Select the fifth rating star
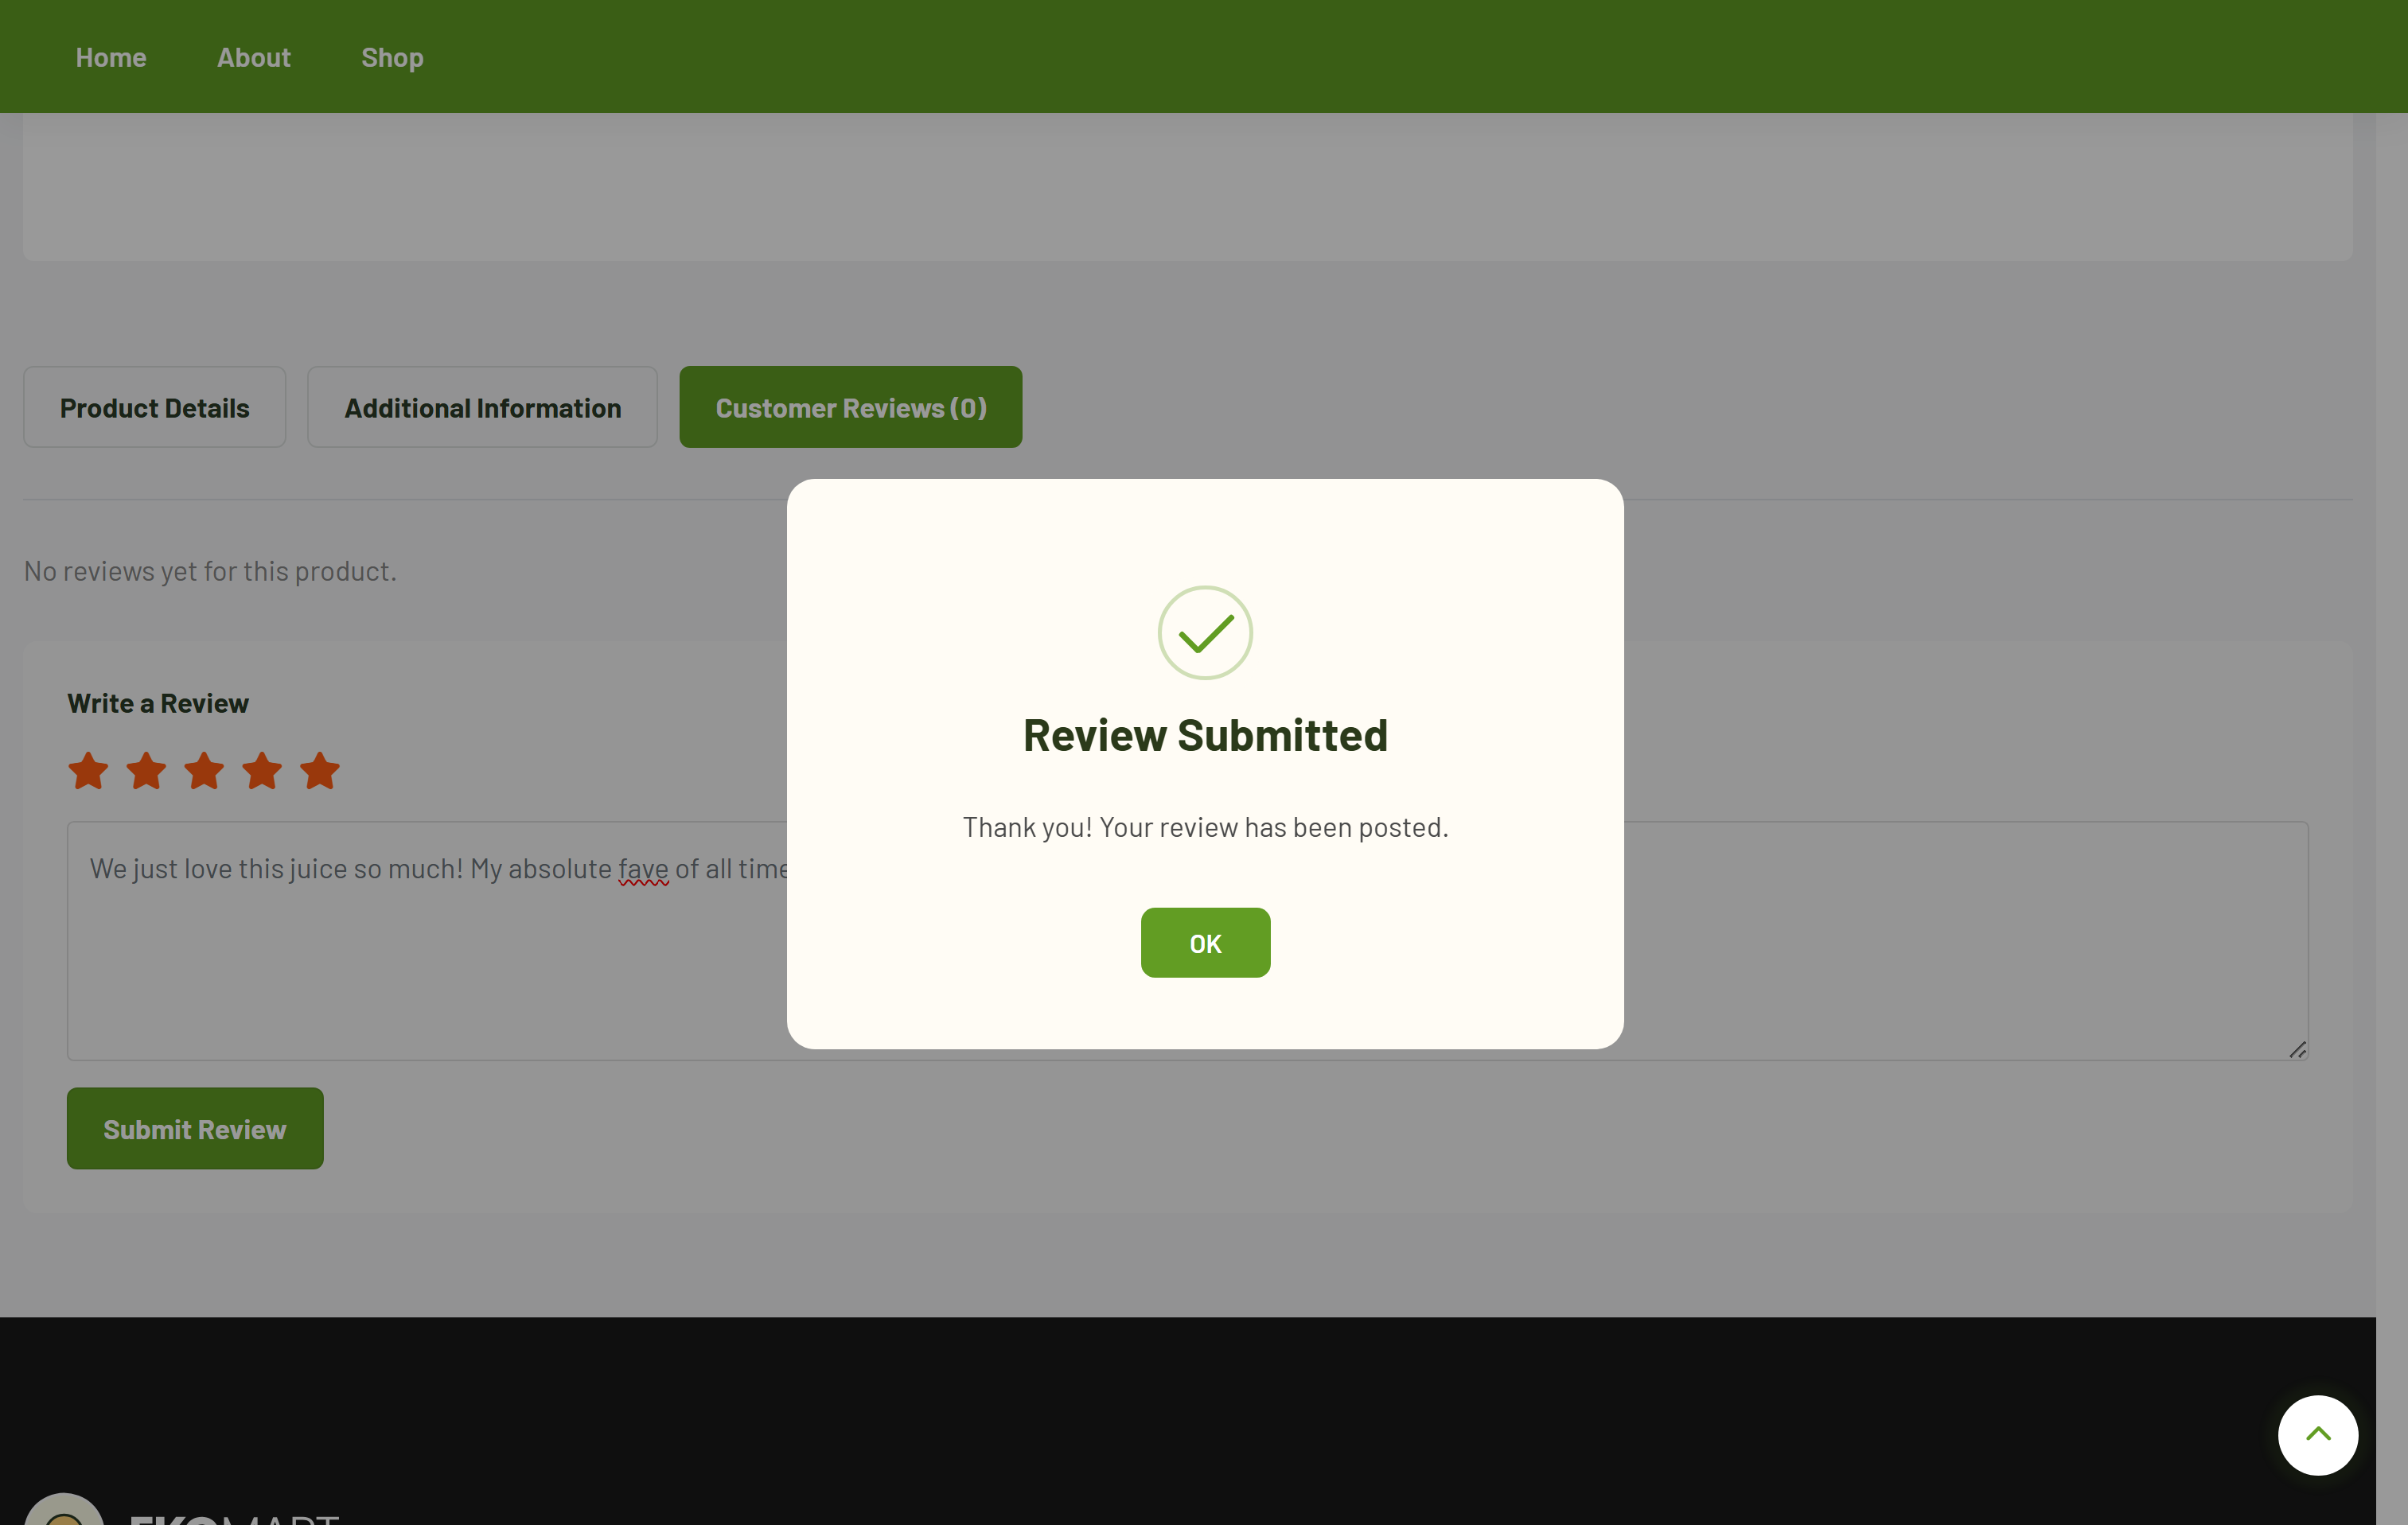This screenshot has height=1525, width=2408. click(320, 771)
